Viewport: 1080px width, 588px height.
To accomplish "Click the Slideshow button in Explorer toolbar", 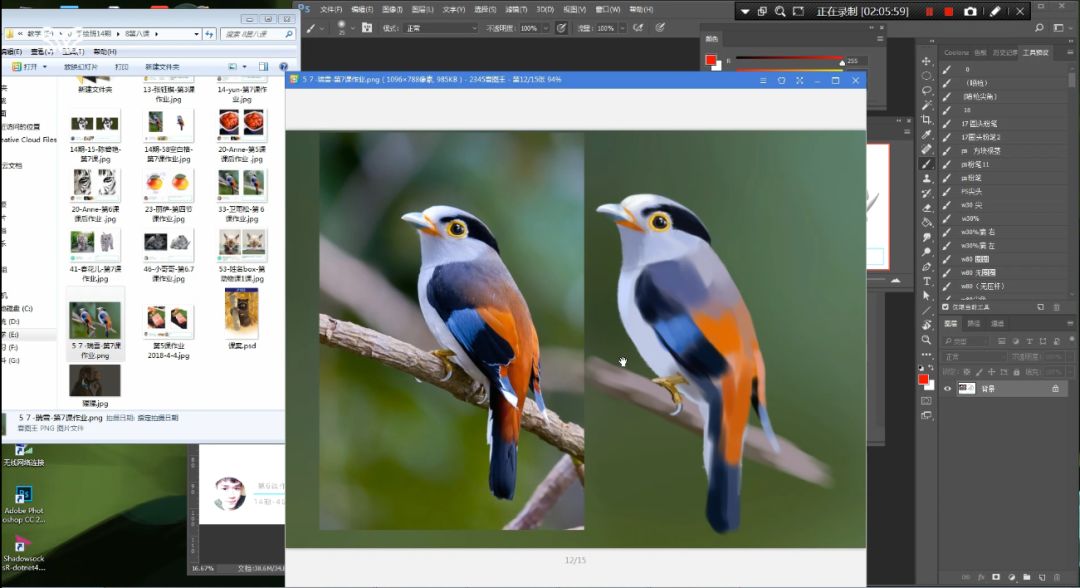I will click(81, 67).
